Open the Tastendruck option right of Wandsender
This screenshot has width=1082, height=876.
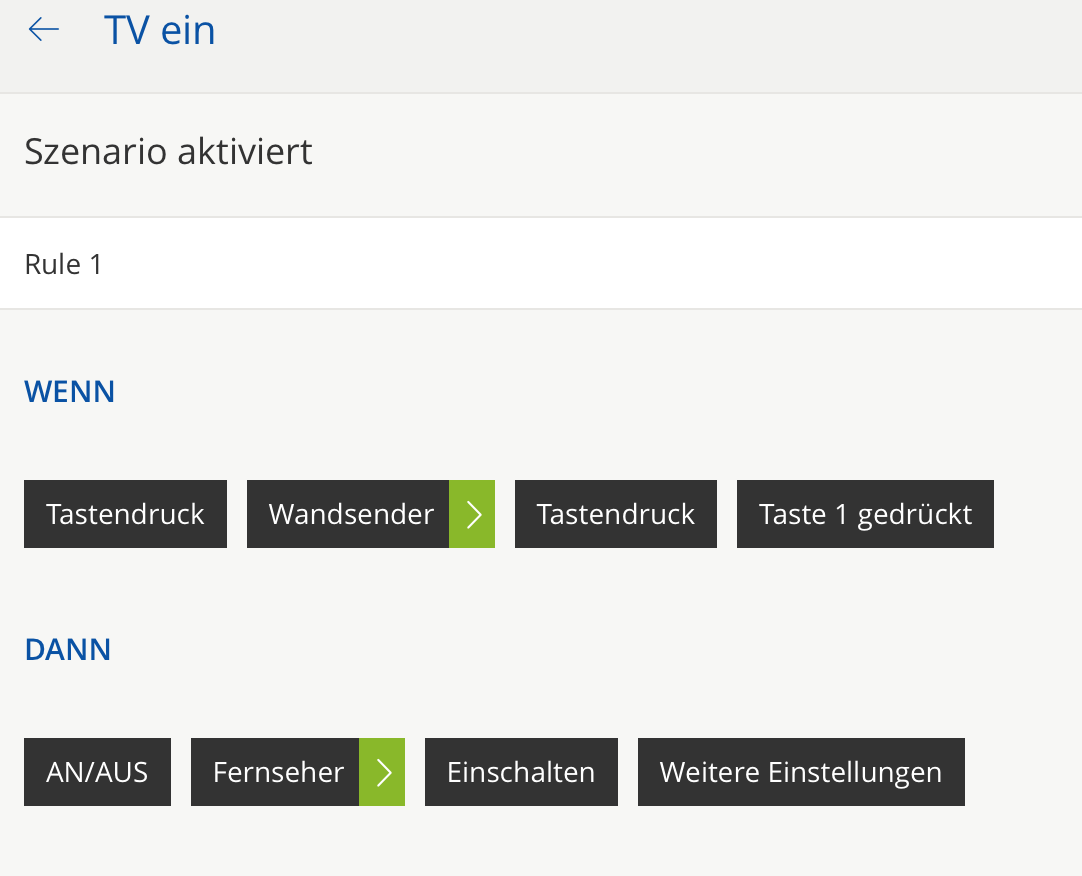(615, 514)
